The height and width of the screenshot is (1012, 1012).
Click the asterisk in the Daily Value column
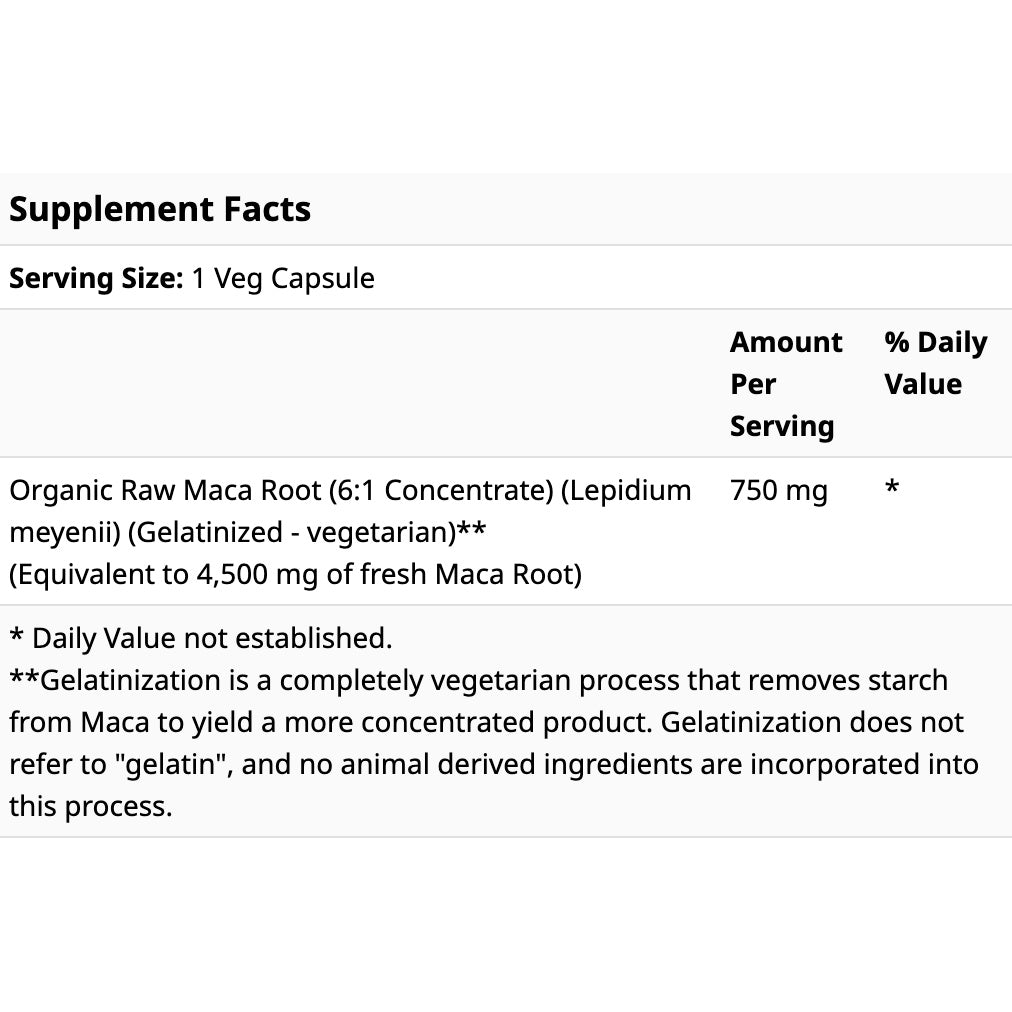pos(892,489)
